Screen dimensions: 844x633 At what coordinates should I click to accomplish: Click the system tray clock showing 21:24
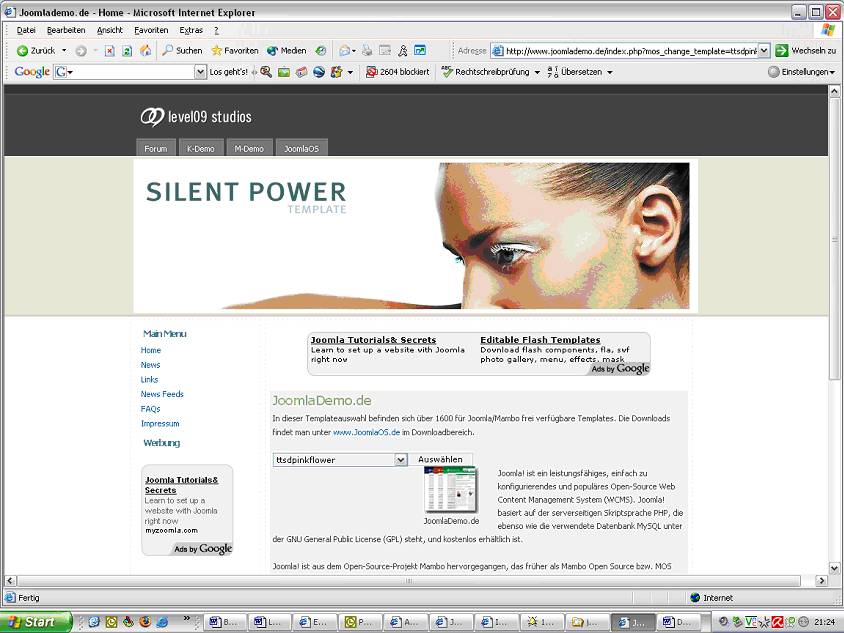coord(825,622)
